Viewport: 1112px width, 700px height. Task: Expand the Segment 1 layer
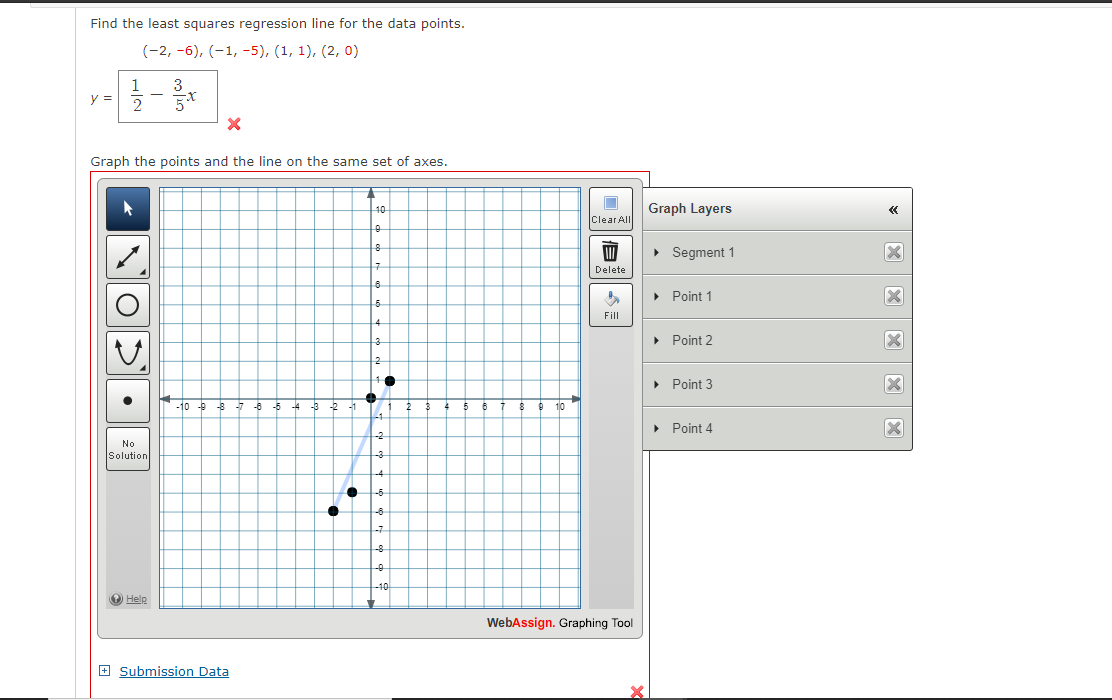pos(657,252)
